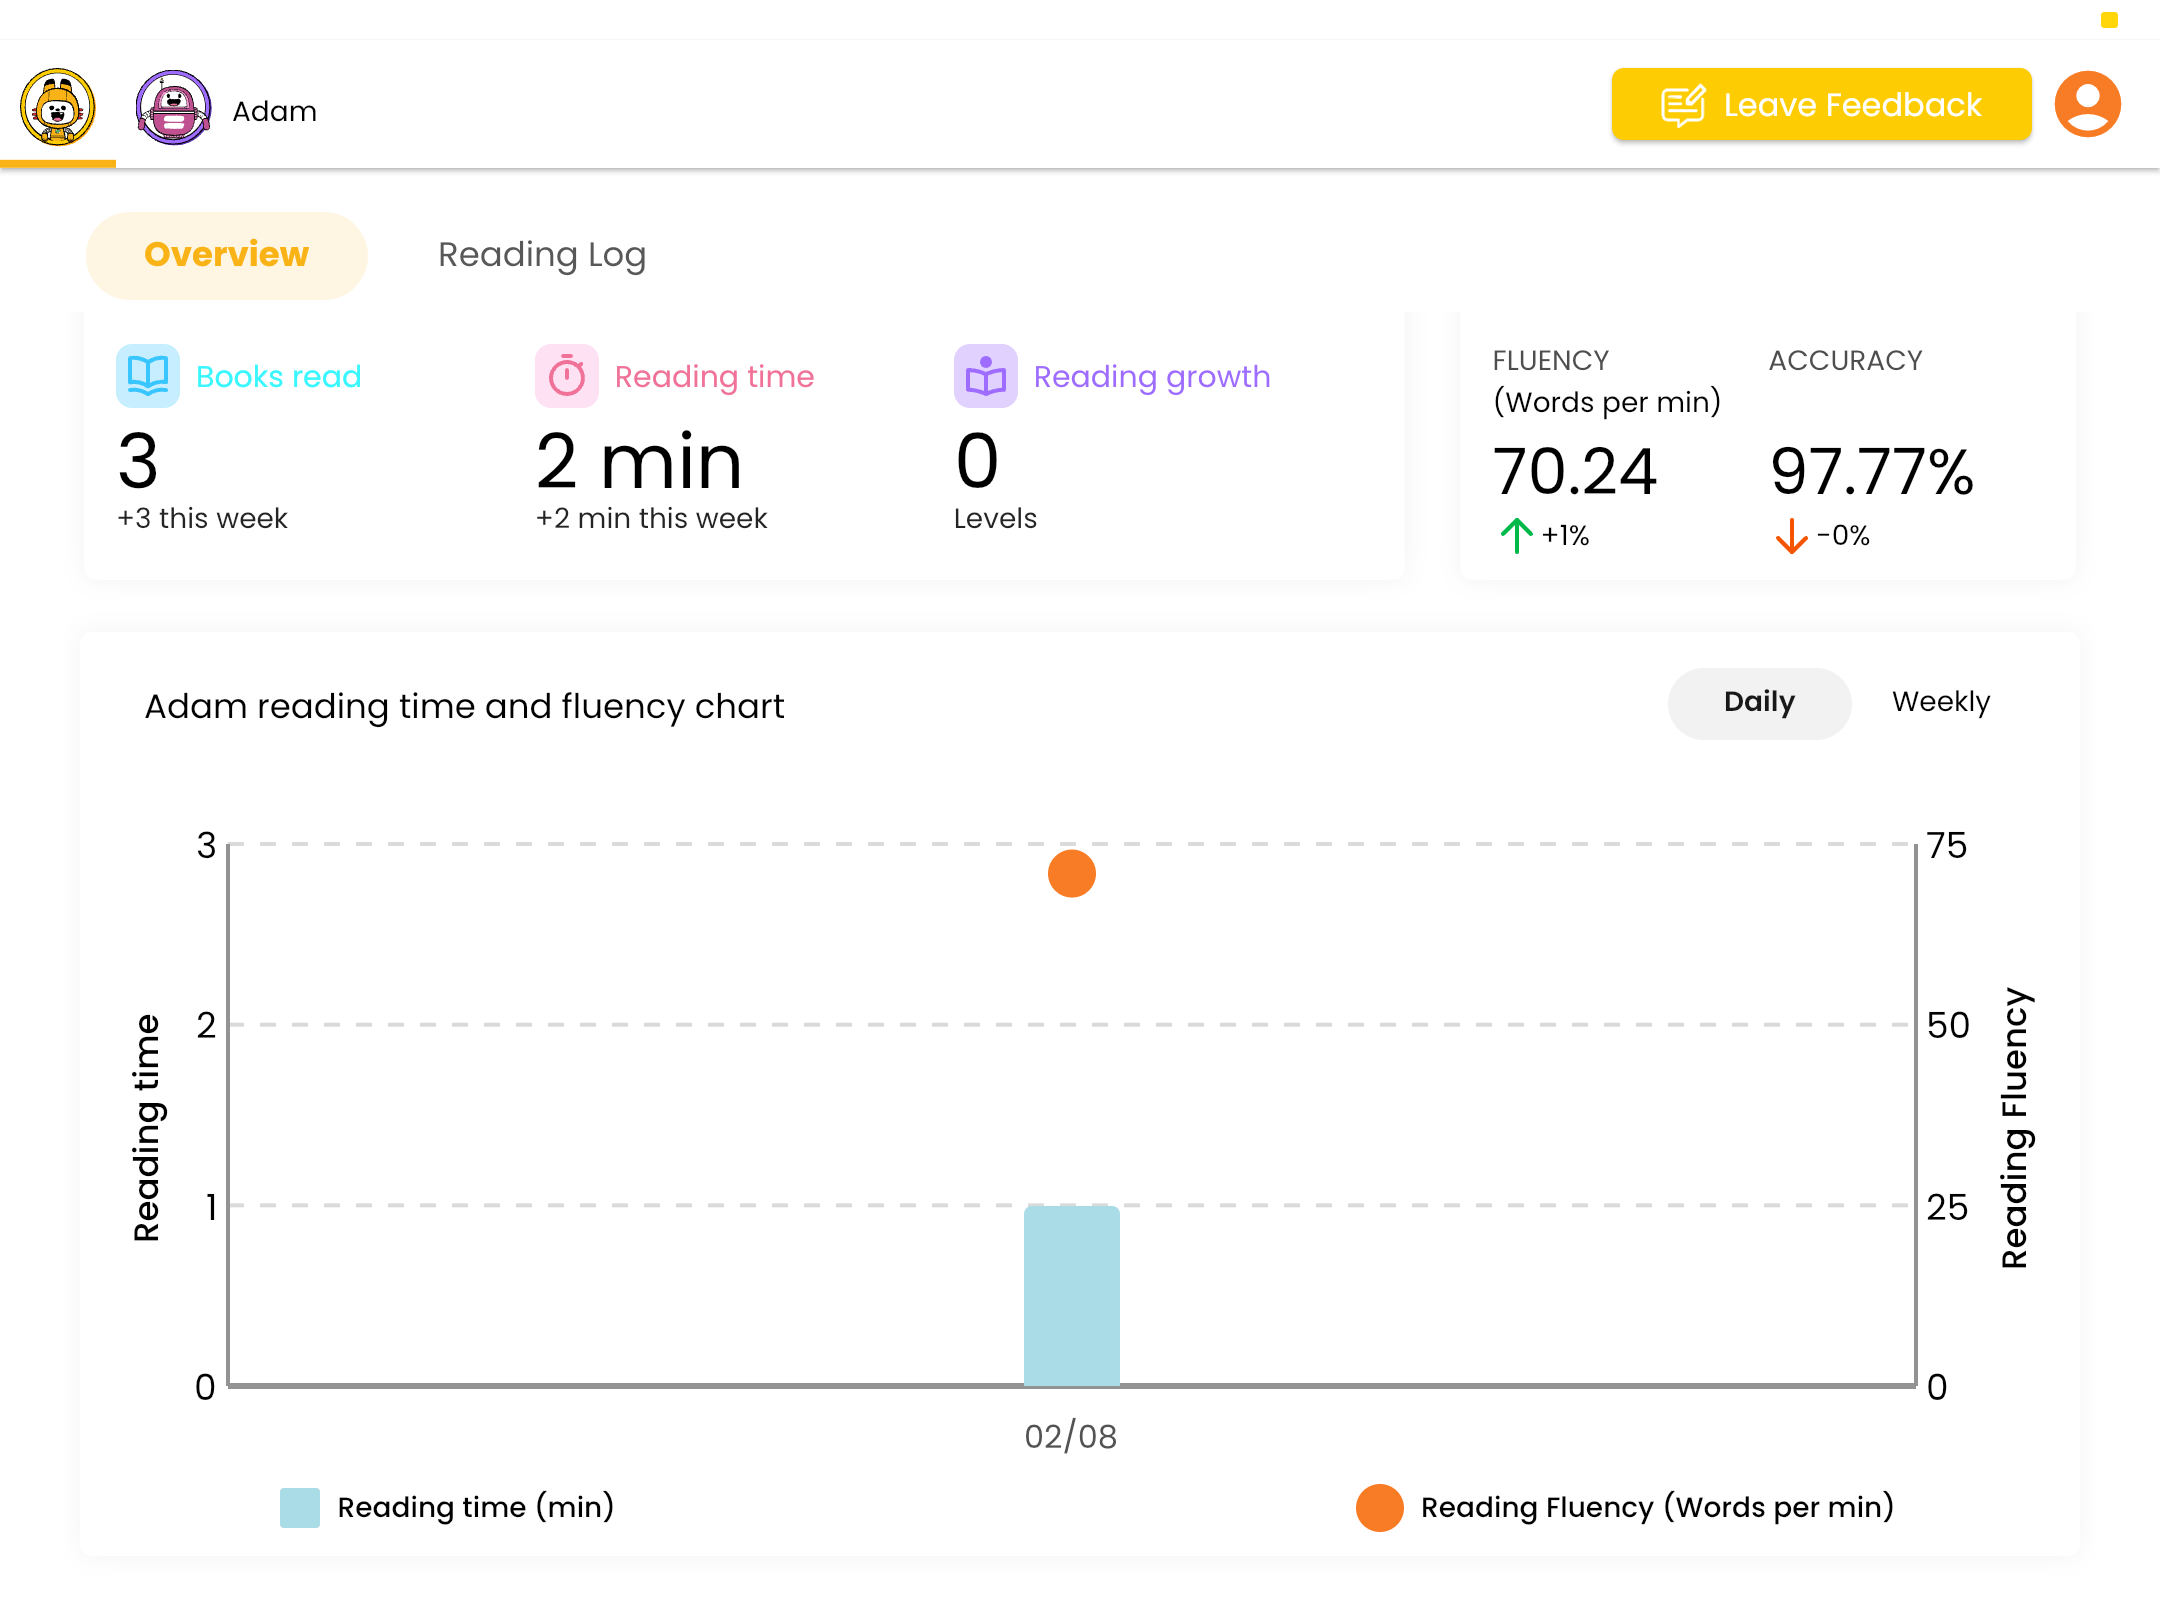Toggle Reading Fluency legend series
This screenshot has height=1620, width=2160.
click(x=1656, y=1507)
